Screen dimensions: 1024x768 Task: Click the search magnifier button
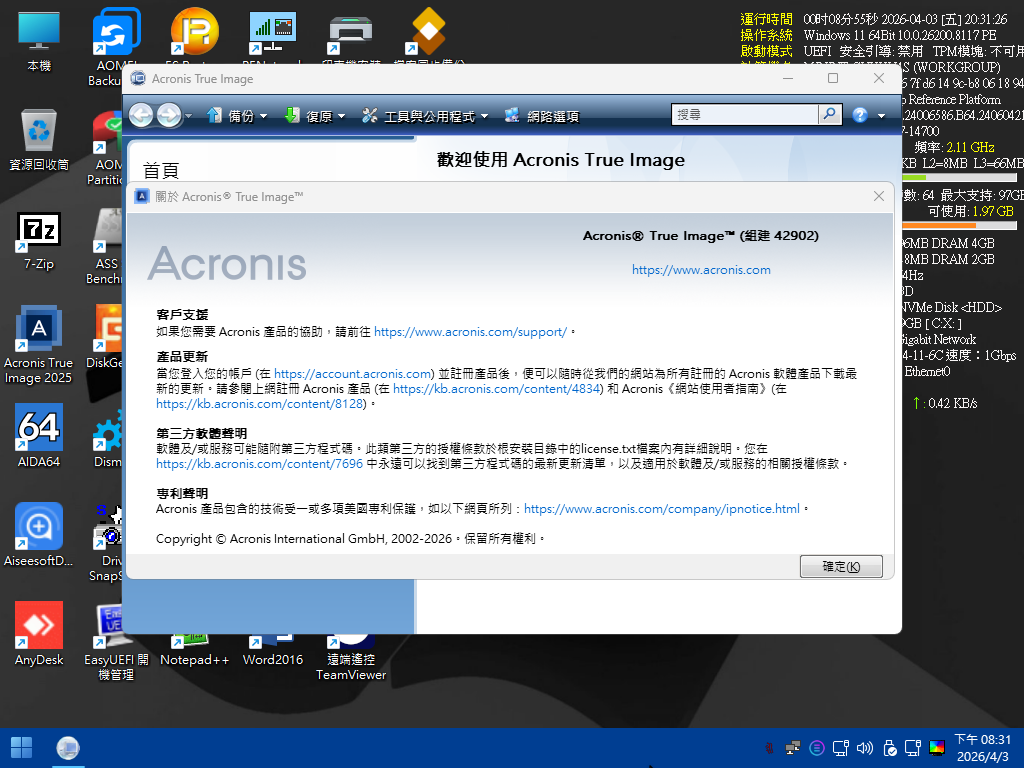point(830,115)
